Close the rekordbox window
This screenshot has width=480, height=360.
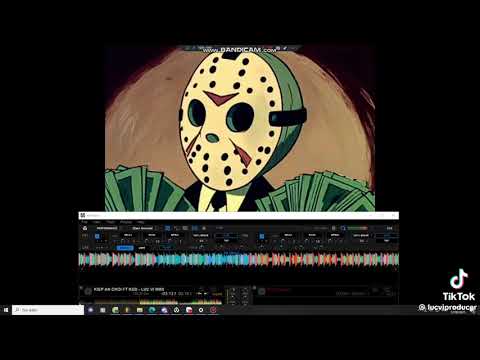[393, 216]
